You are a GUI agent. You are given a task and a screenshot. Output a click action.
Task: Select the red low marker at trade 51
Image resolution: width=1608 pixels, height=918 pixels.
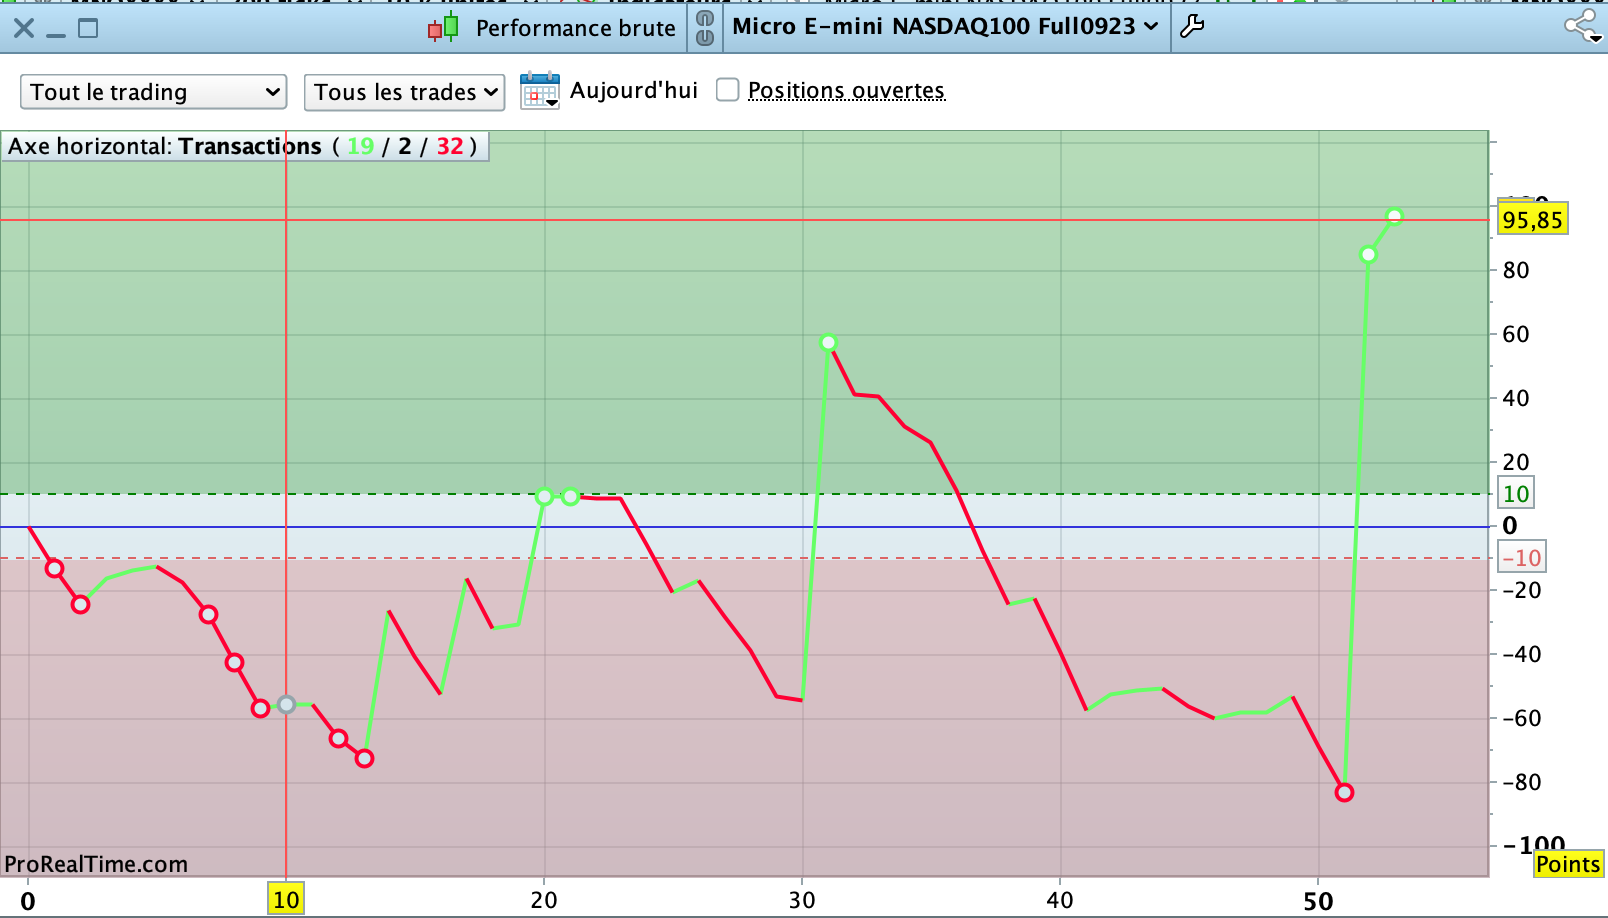(1345, 793)
